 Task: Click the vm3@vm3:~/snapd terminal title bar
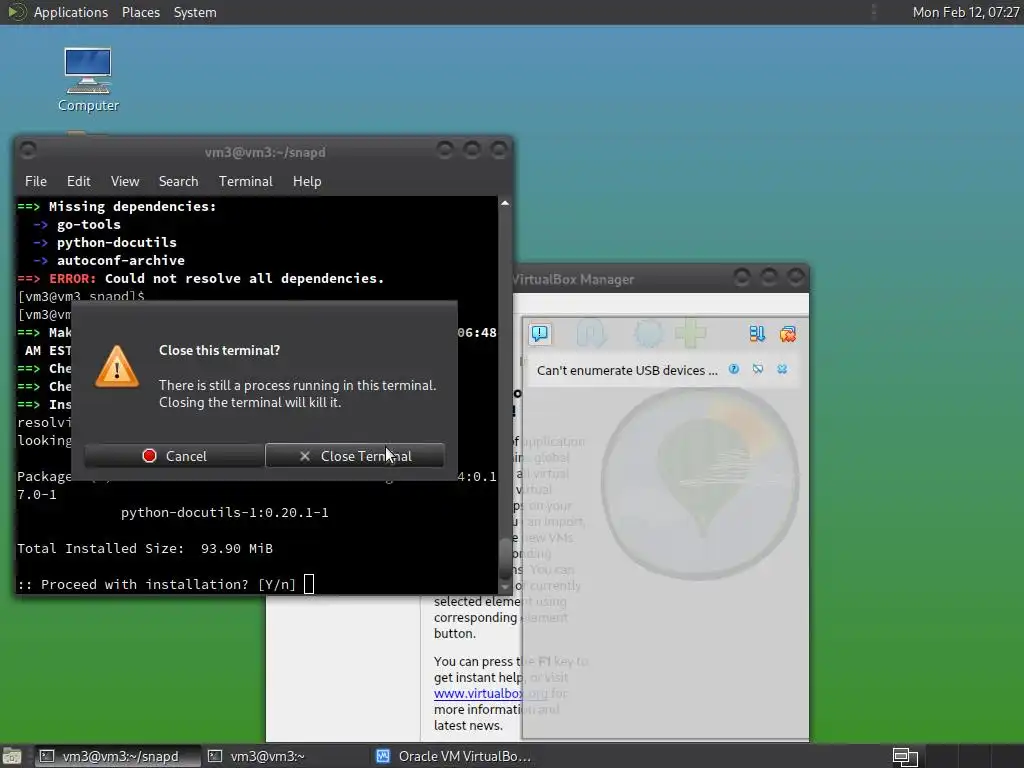click(x=264, y=152)
